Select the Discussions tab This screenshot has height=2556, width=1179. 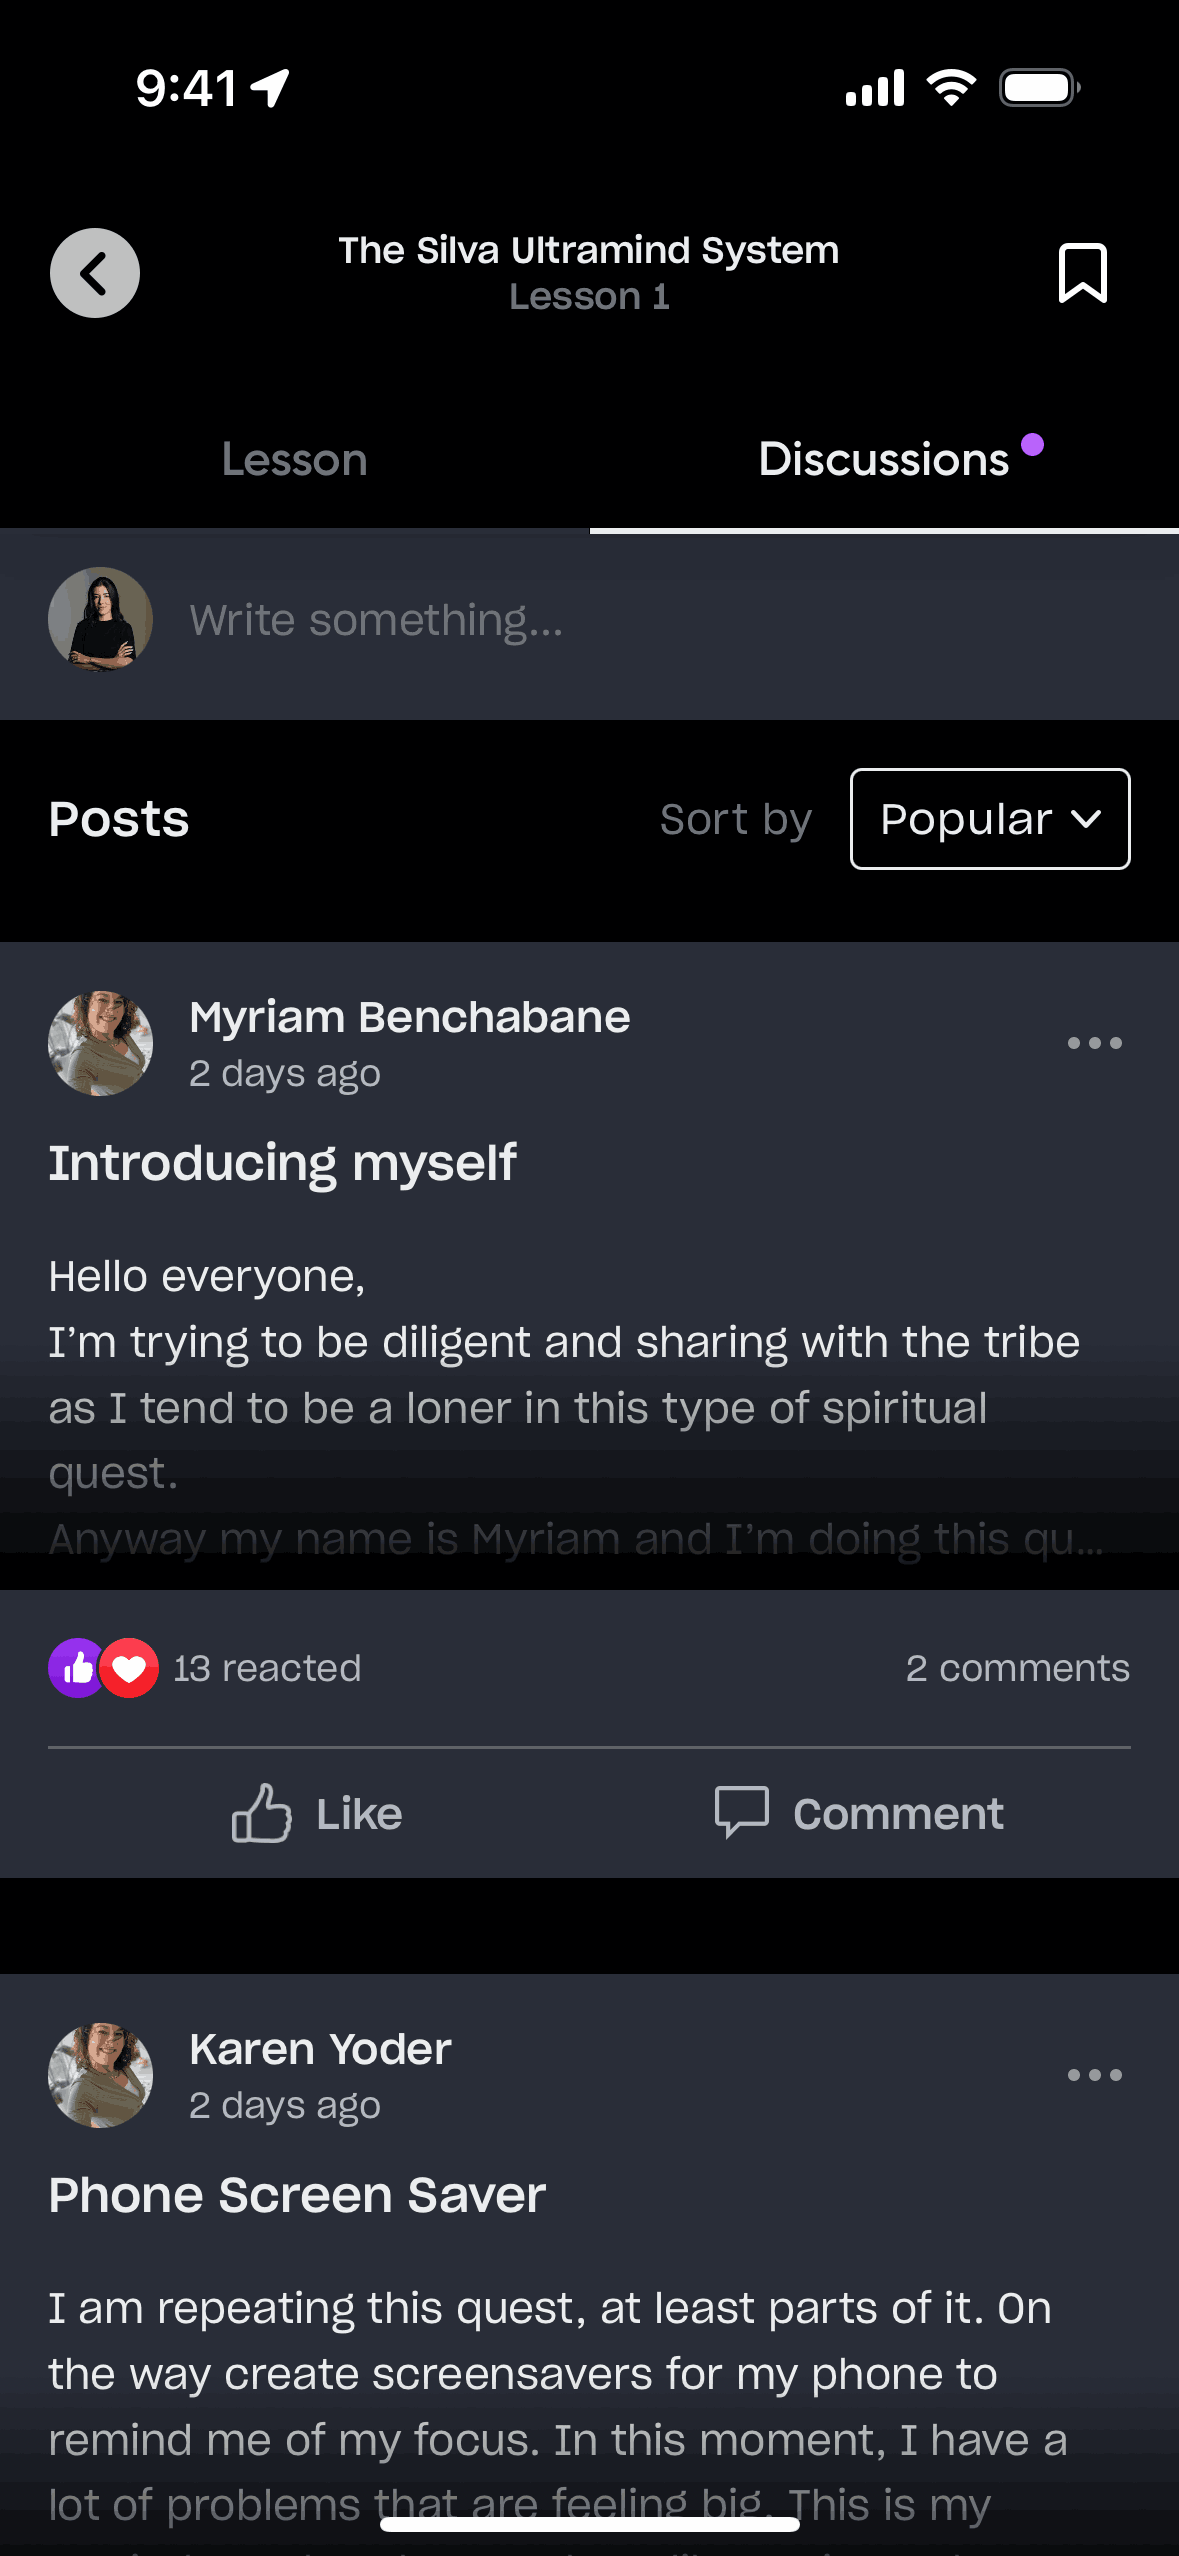pos(884,460)
